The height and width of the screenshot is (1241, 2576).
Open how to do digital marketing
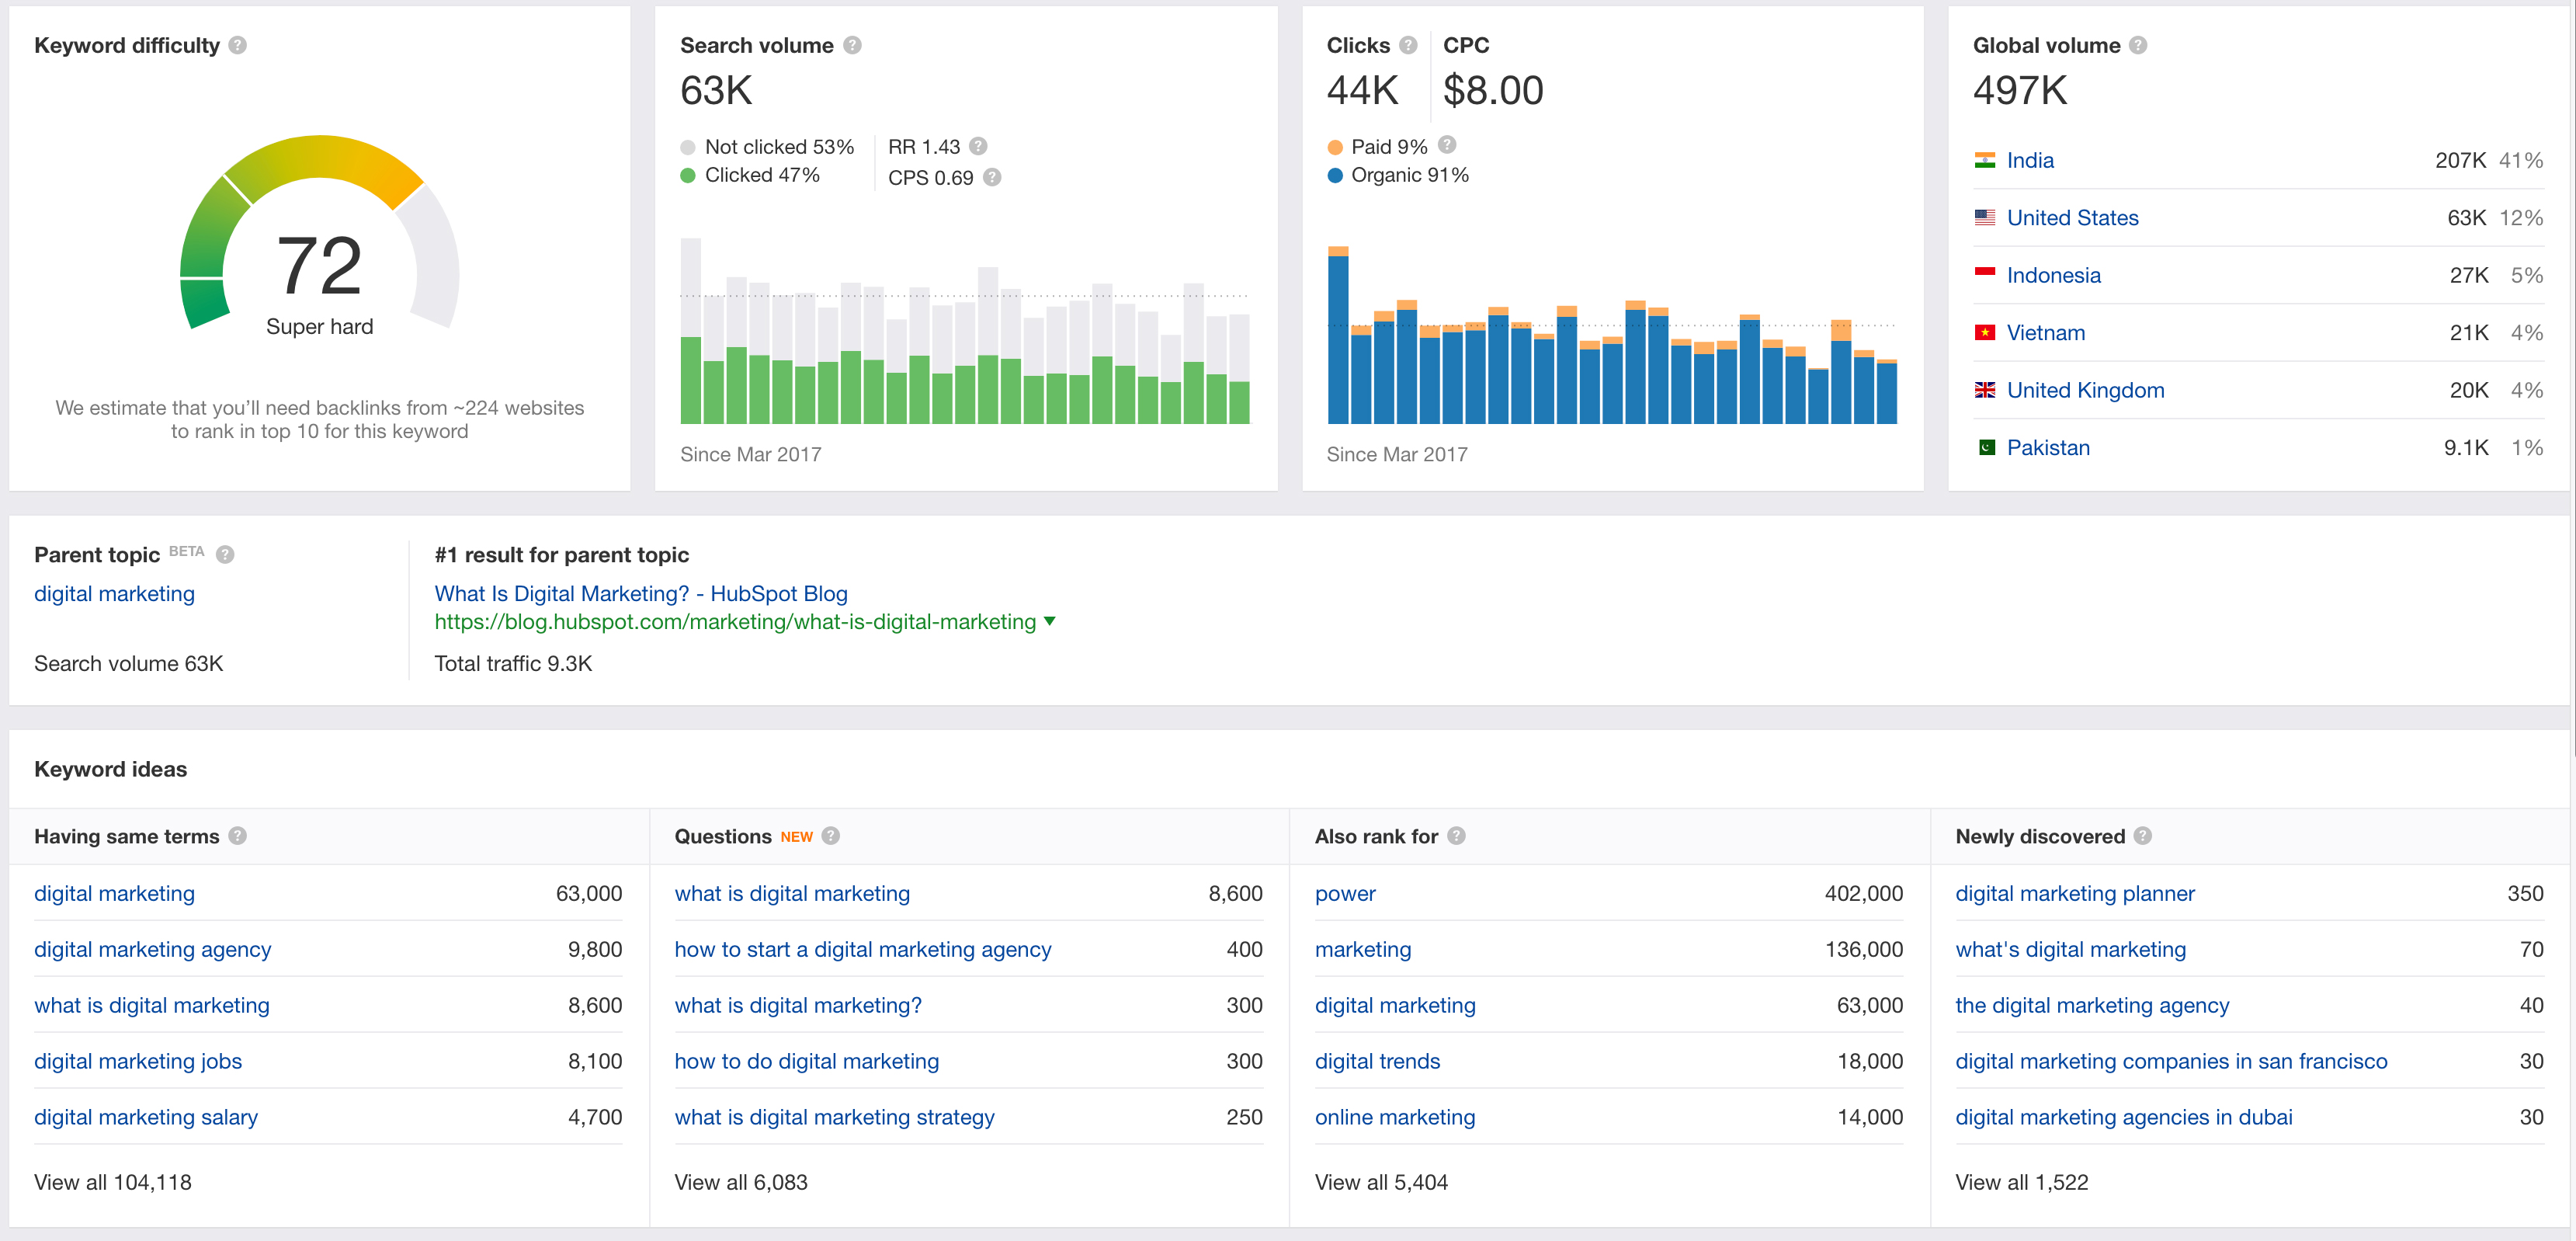807,1061
